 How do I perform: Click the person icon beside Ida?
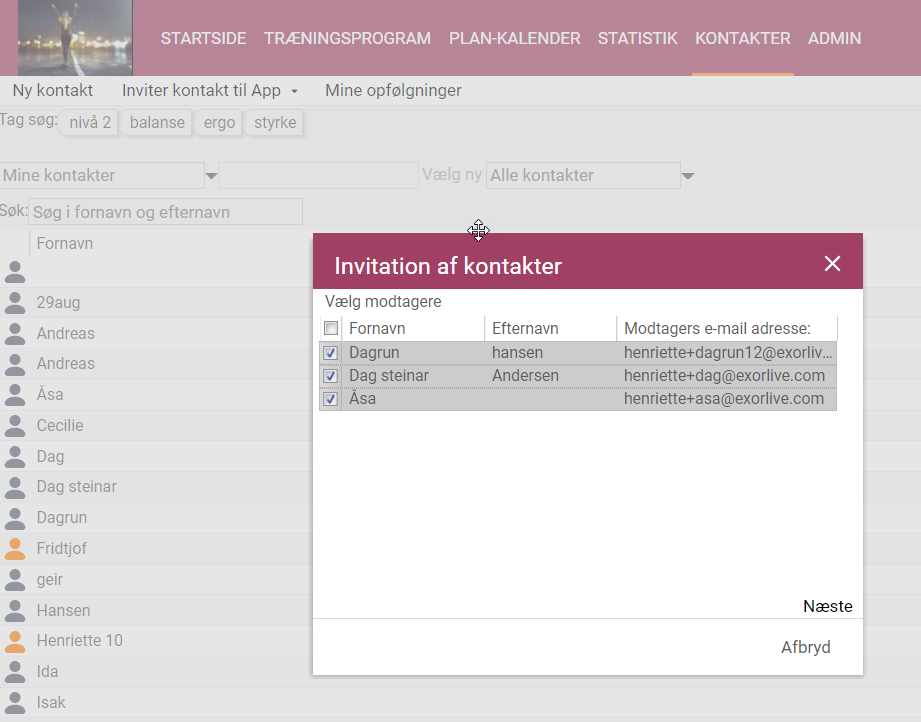[x=15, y=671]
